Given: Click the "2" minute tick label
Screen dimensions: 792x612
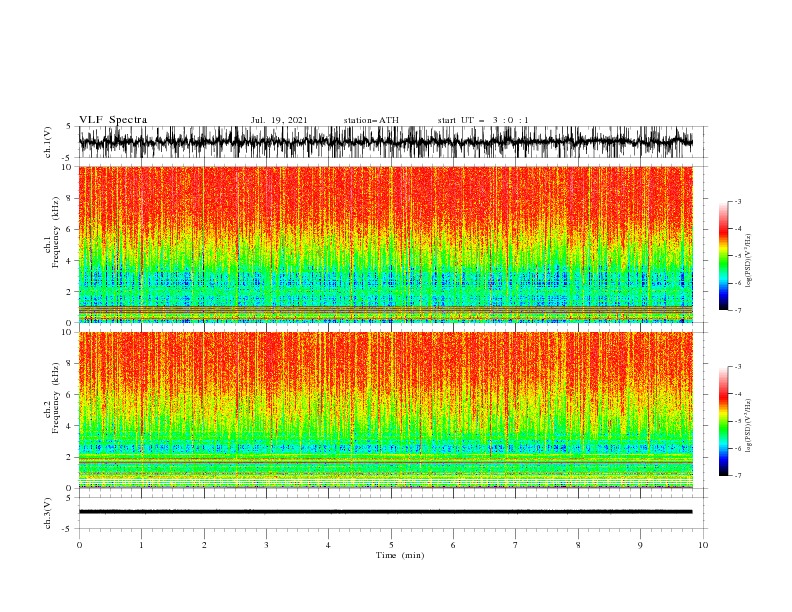Looking at the screenshot, I should [x=204, y=545].
